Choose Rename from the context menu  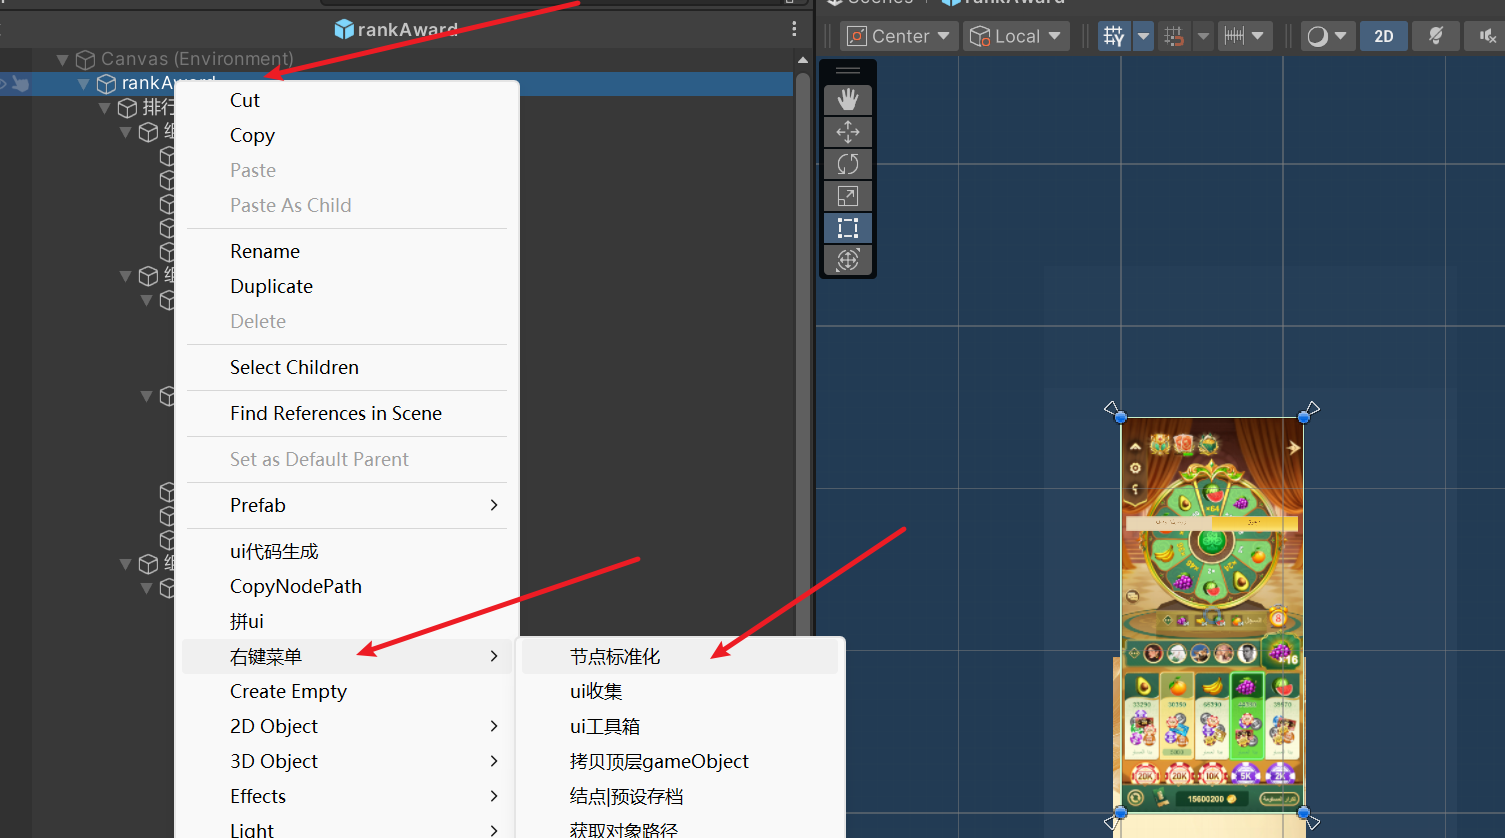tap(347, 251)
